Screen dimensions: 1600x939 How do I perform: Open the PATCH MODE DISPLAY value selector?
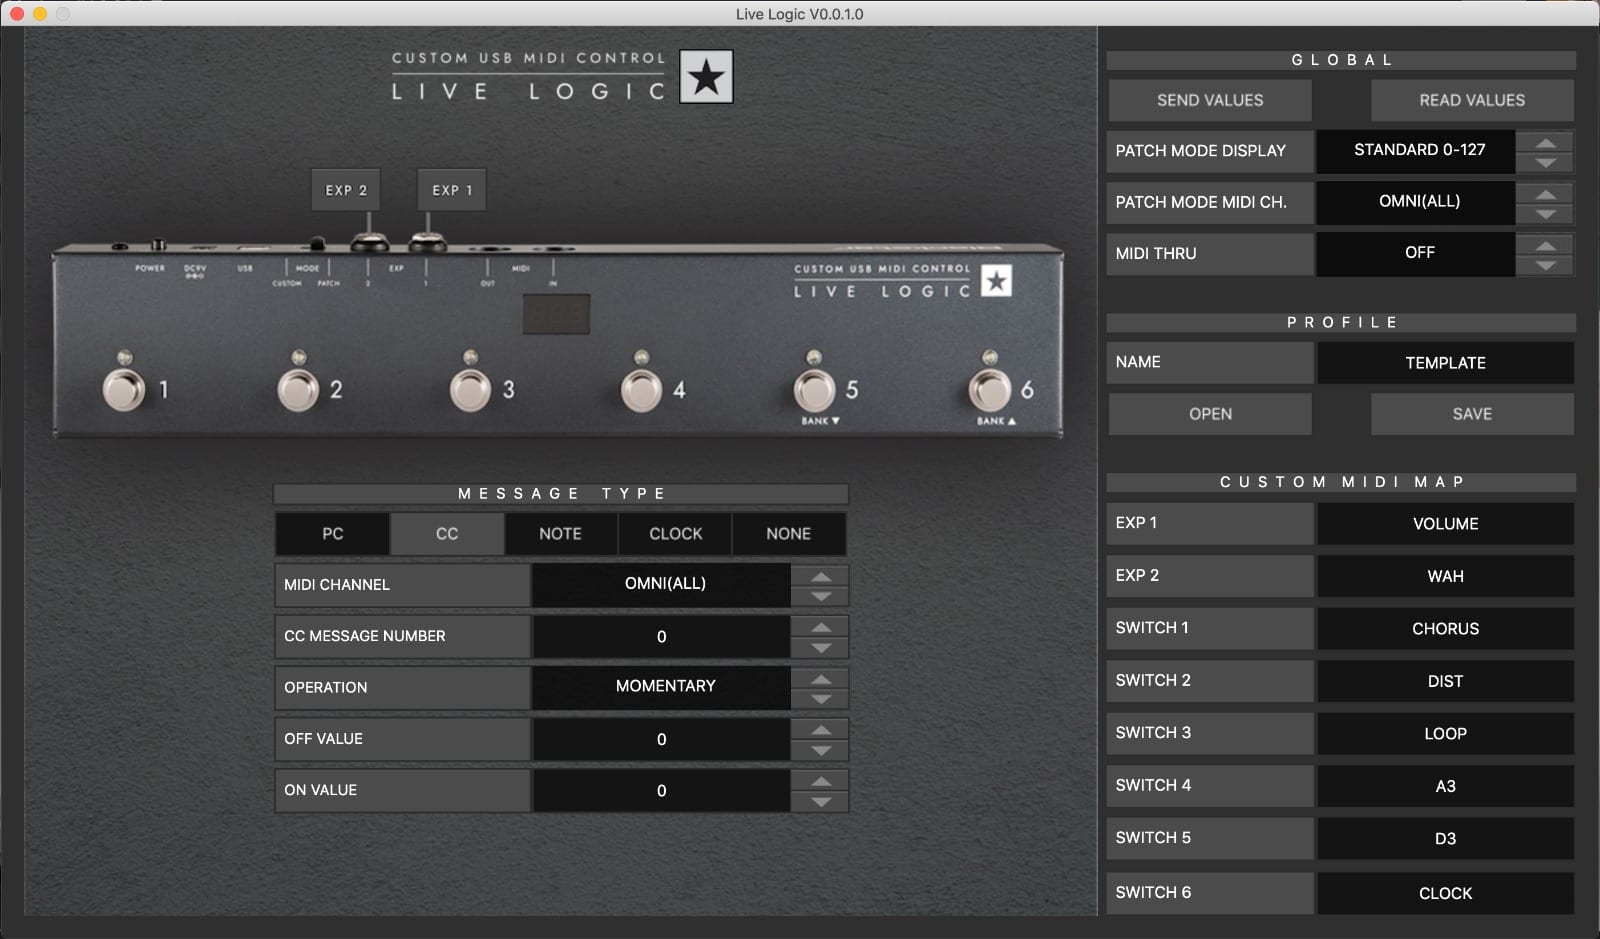(x=1418, y=151)
